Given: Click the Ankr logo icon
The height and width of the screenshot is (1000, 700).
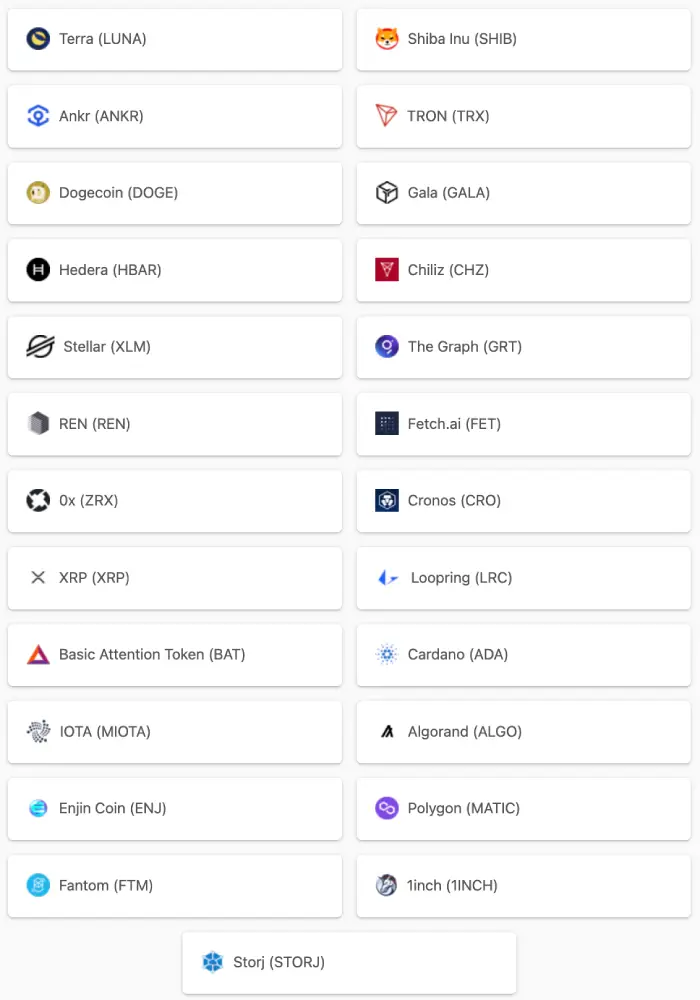Looking at the screenshot, I should pos(38,116).
